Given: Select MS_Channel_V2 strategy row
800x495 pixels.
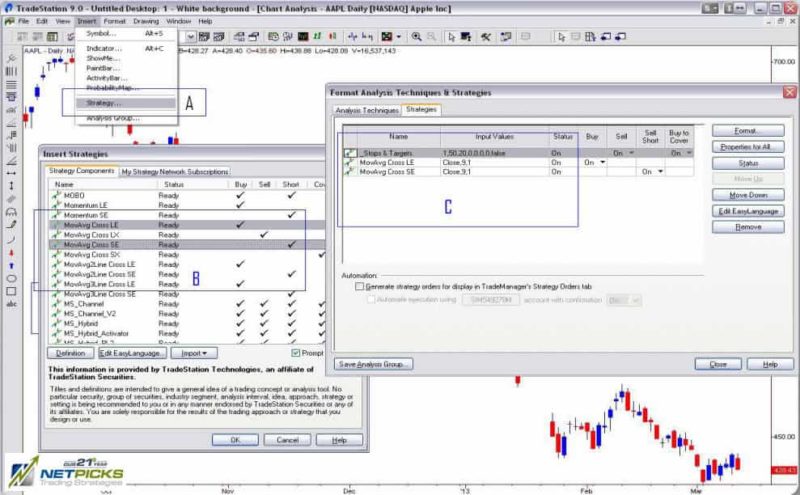Looking at the screenshot, I should coord(187,314).
